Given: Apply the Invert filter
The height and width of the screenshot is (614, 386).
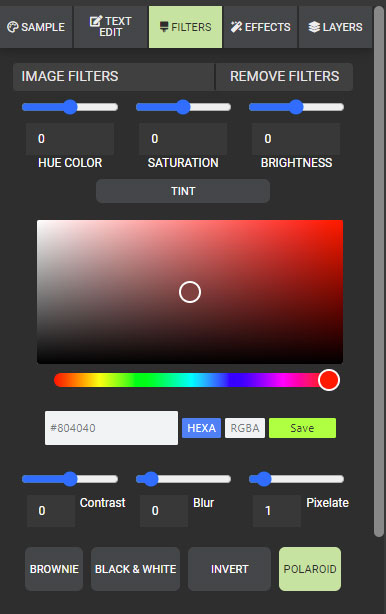Looking at the screenshot, I should (229, 569).
